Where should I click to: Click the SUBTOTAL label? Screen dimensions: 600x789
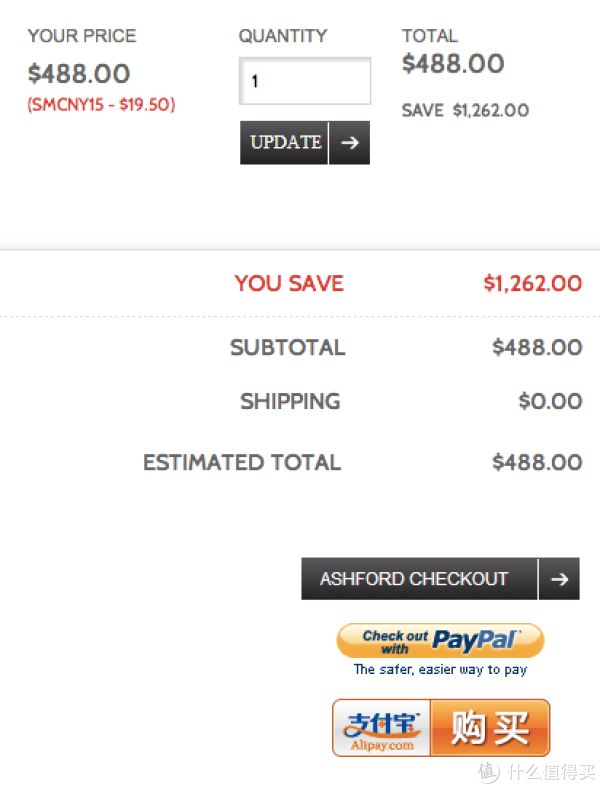pos(287,348)
